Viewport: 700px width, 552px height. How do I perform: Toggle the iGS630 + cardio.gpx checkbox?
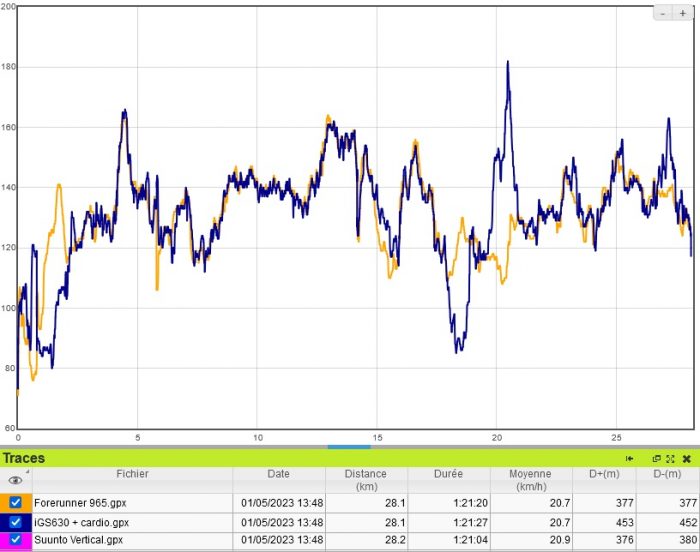pyautogui.click(x=16, y=521)
